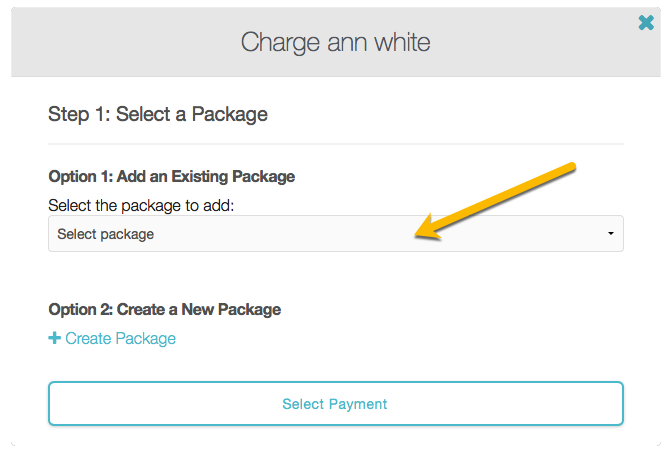Viewport: 667px width, 456px height.
Task: Click the 'Step 1: Select a Package' heading
Action: (158, 114)
